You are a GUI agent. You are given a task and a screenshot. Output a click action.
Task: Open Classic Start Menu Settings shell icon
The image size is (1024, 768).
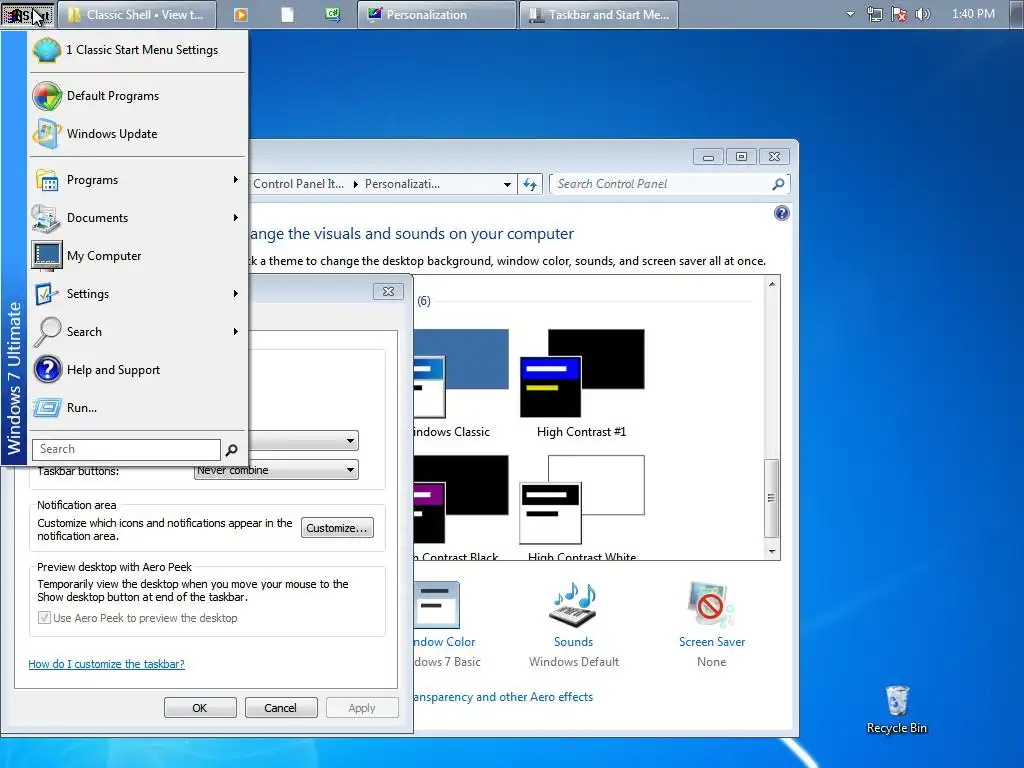pos(47,50)
